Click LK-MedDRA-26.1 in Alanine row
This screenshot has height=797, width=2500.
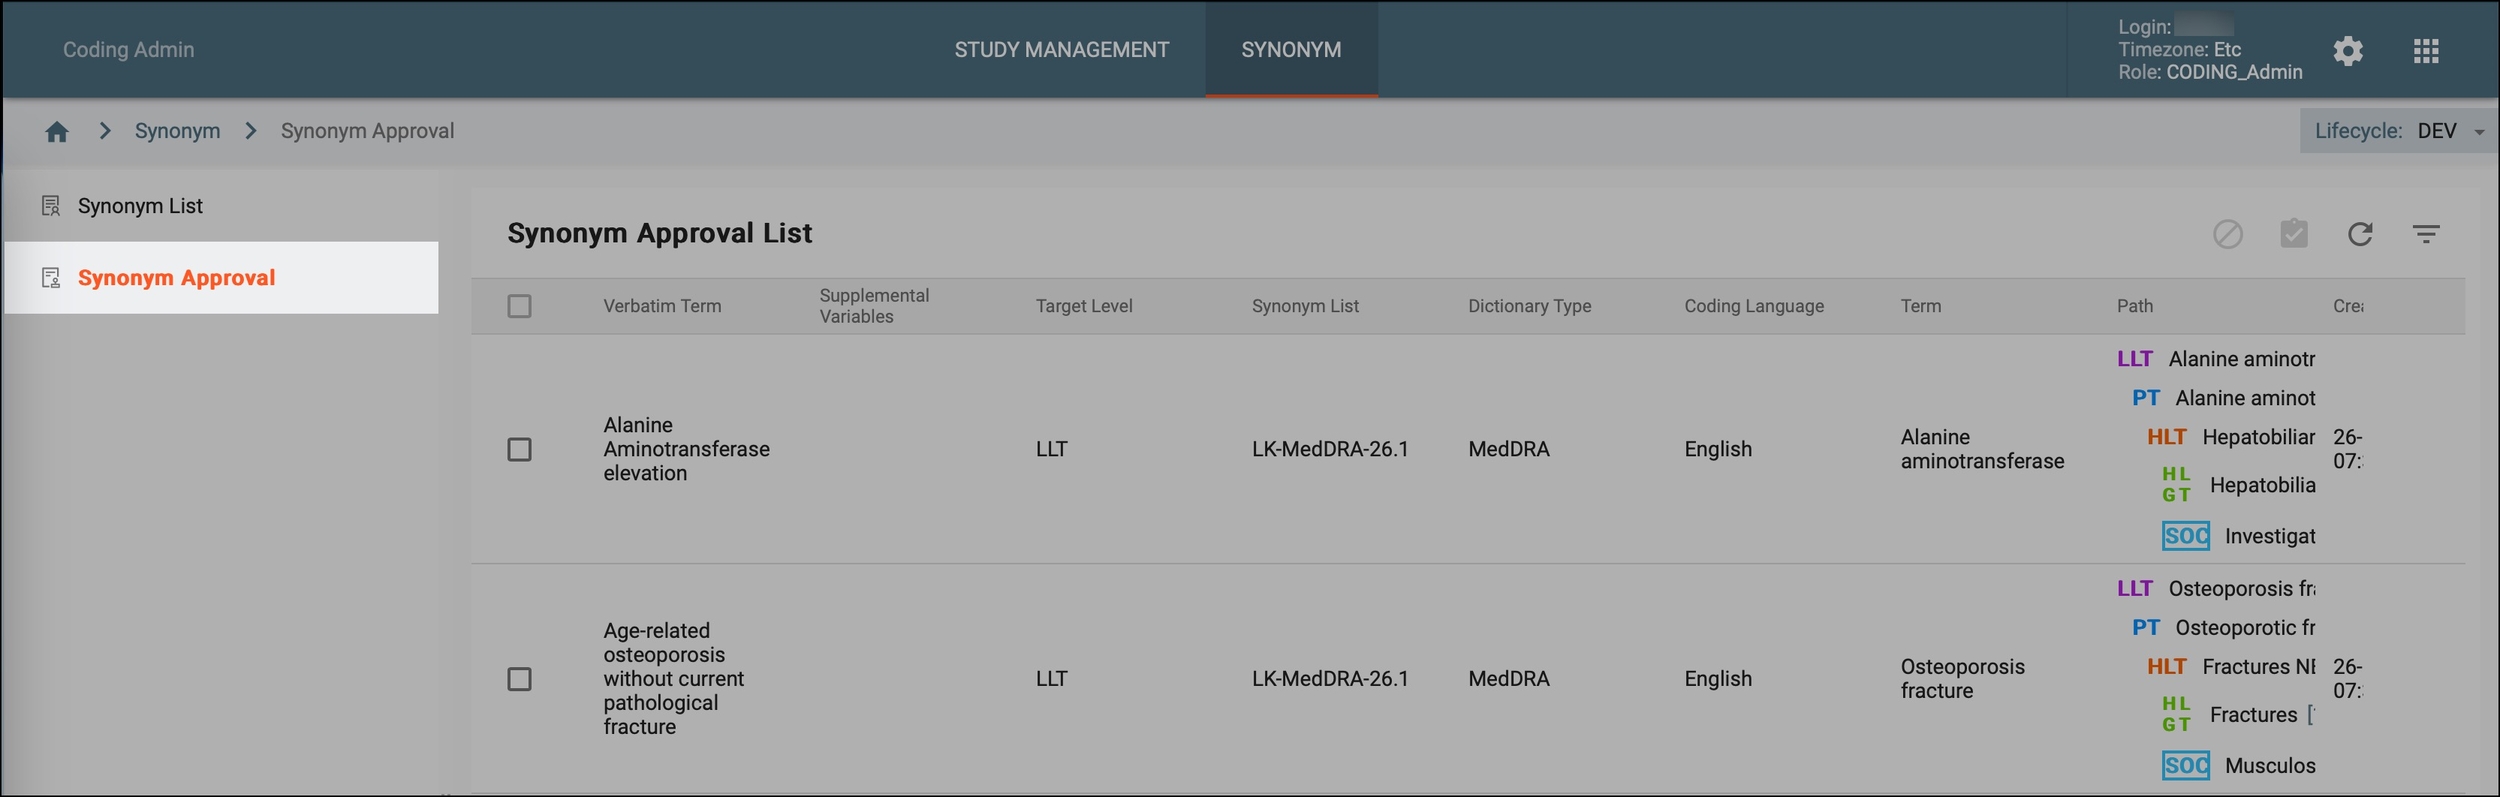coord(1330,450)
